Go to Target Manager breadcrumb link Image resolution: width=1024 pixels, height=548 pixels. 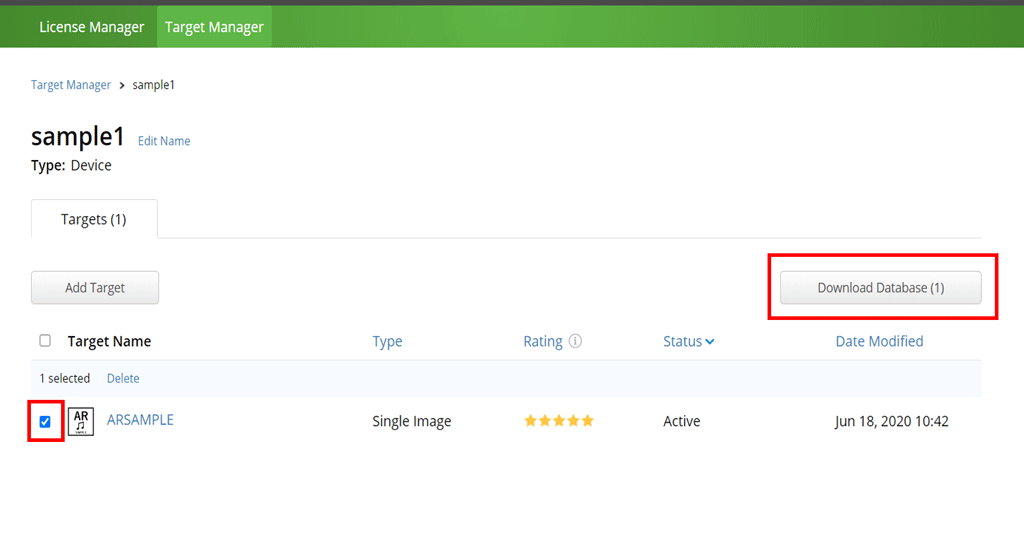tap(71, 85)
